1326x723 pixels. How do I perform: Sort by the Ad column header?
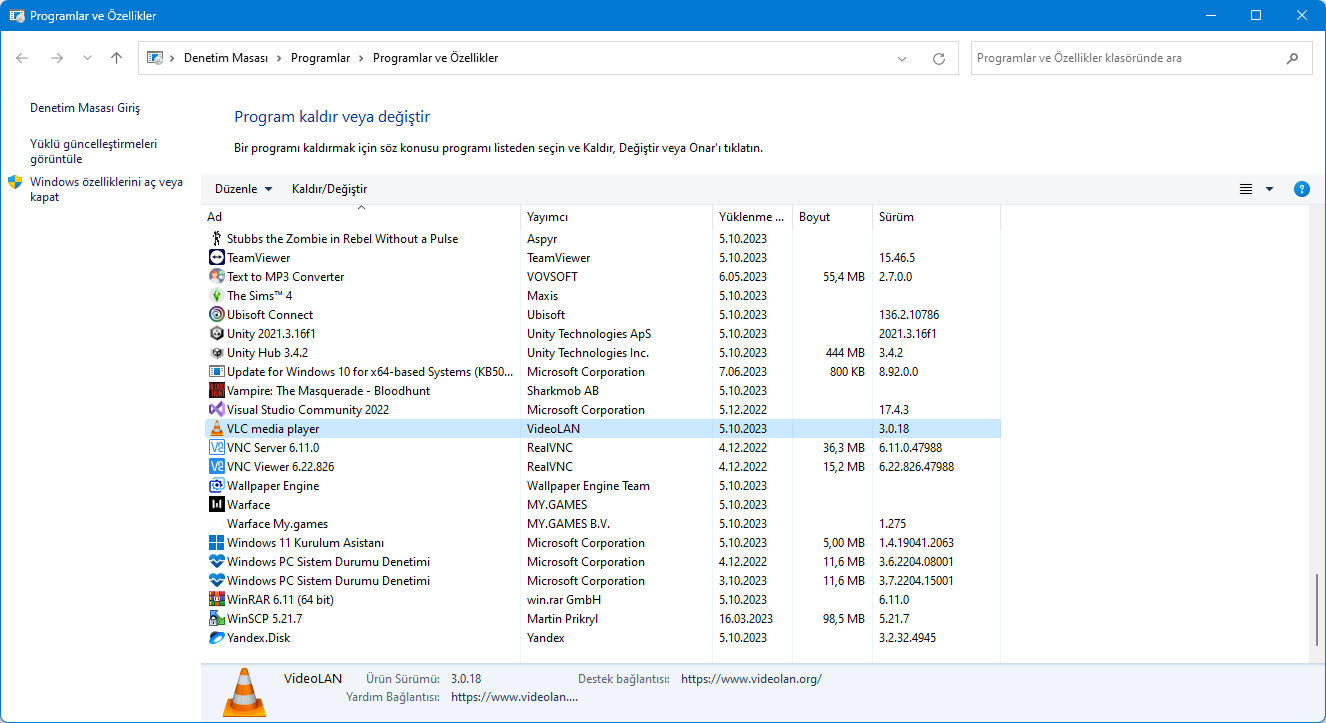tap(361, 217)
